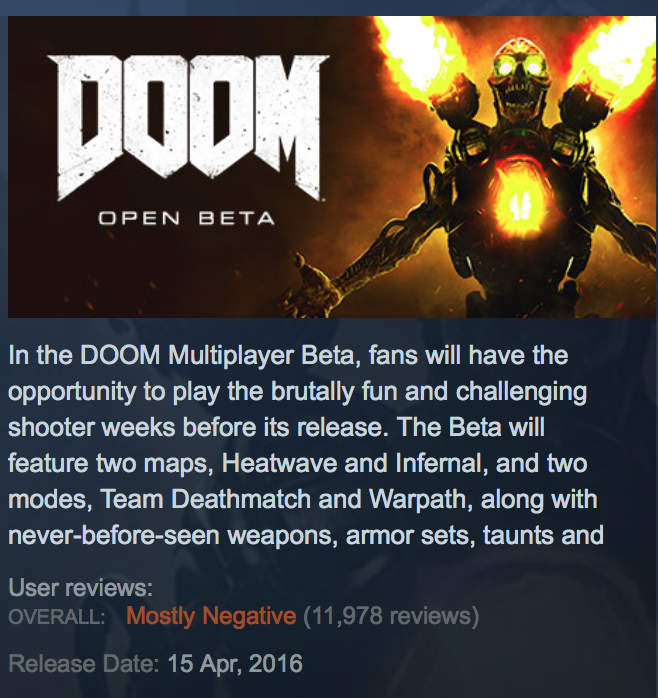Screen dimensions: 658x698
Task: Click the User reviews: label
Action: 81,588
